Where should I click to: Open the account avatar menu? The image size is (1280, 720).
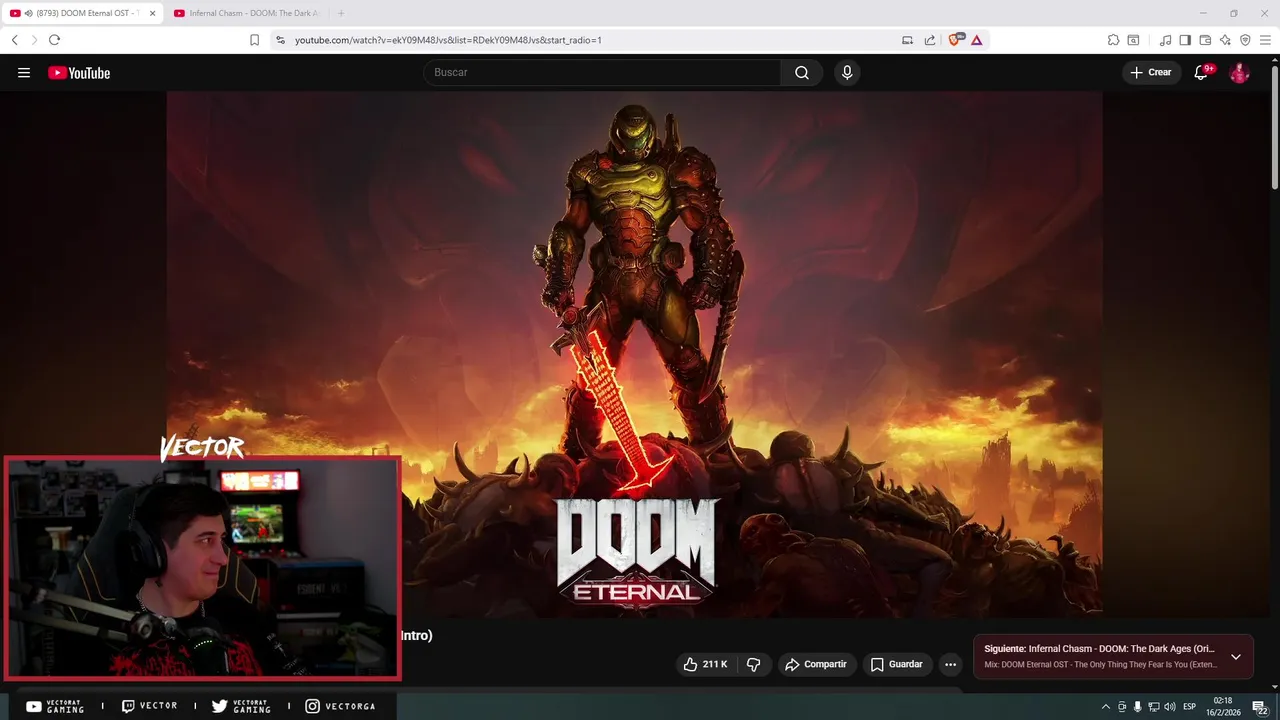click(1239, 72)
